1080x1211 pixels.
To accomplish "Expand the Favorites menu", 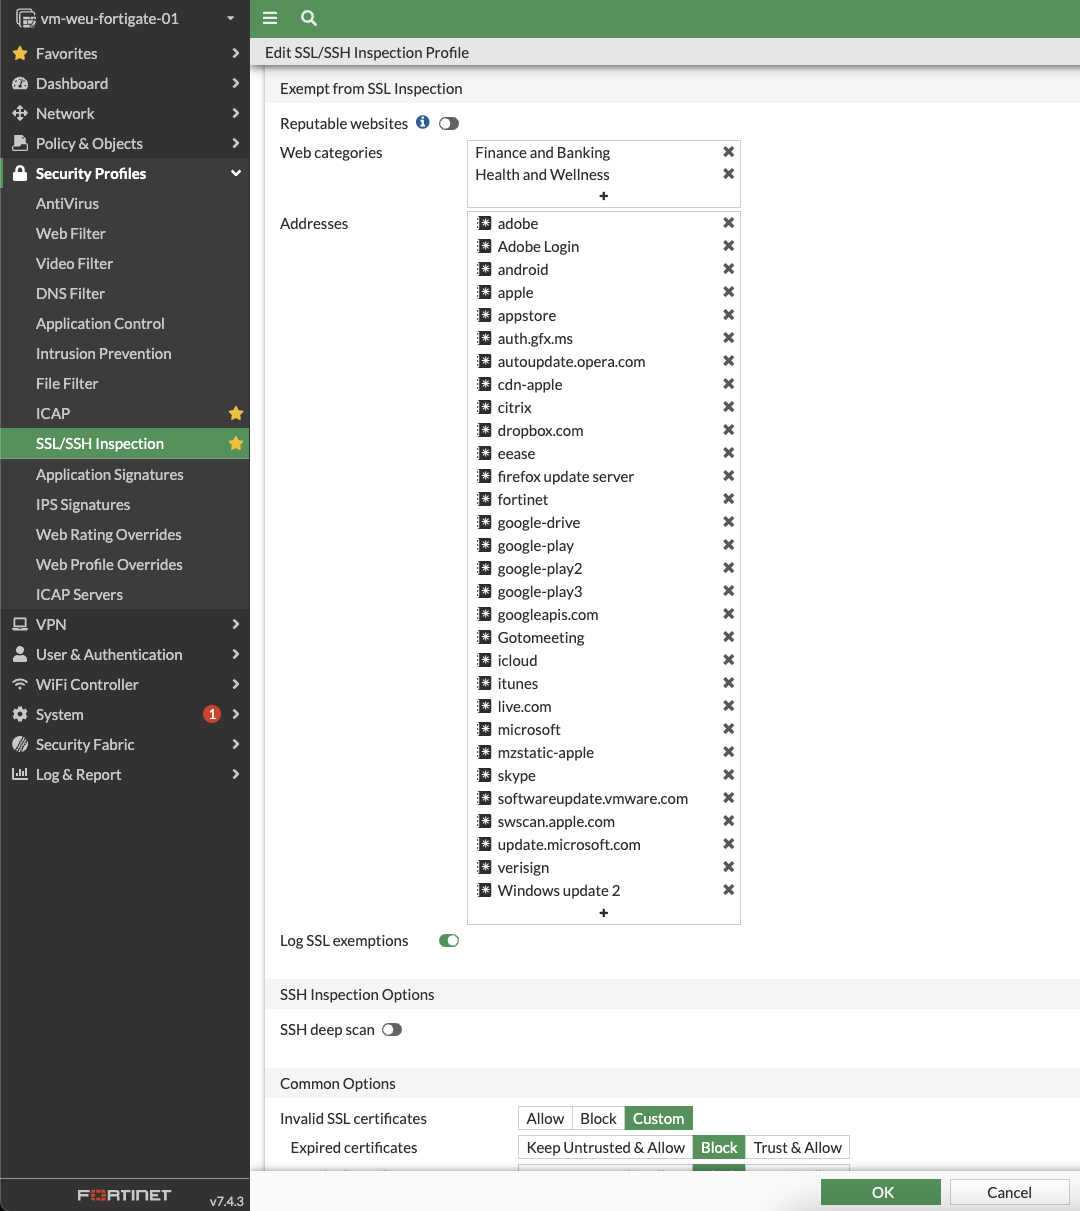I will [125, 53].
